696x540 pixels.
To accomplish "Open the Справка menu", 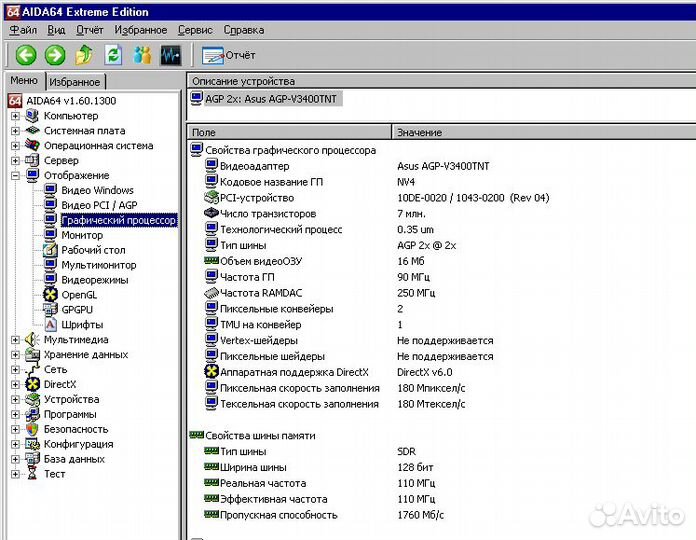I will point(244,30).
